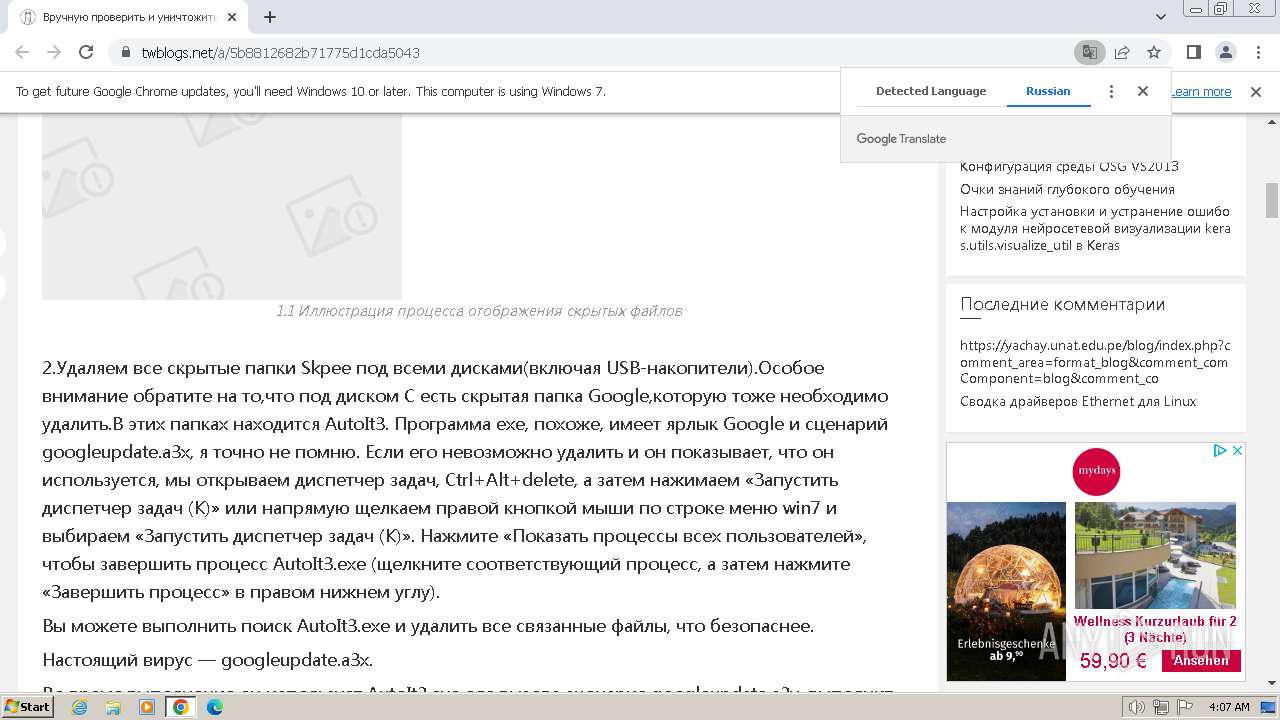The image size is (1280, 720).
Task: Go forward to the next page
Action: pos(54,52)
